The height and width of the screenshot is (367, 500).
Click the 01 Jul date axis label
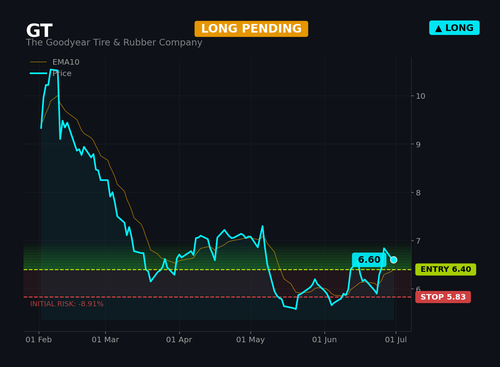[x=396, y=340]
